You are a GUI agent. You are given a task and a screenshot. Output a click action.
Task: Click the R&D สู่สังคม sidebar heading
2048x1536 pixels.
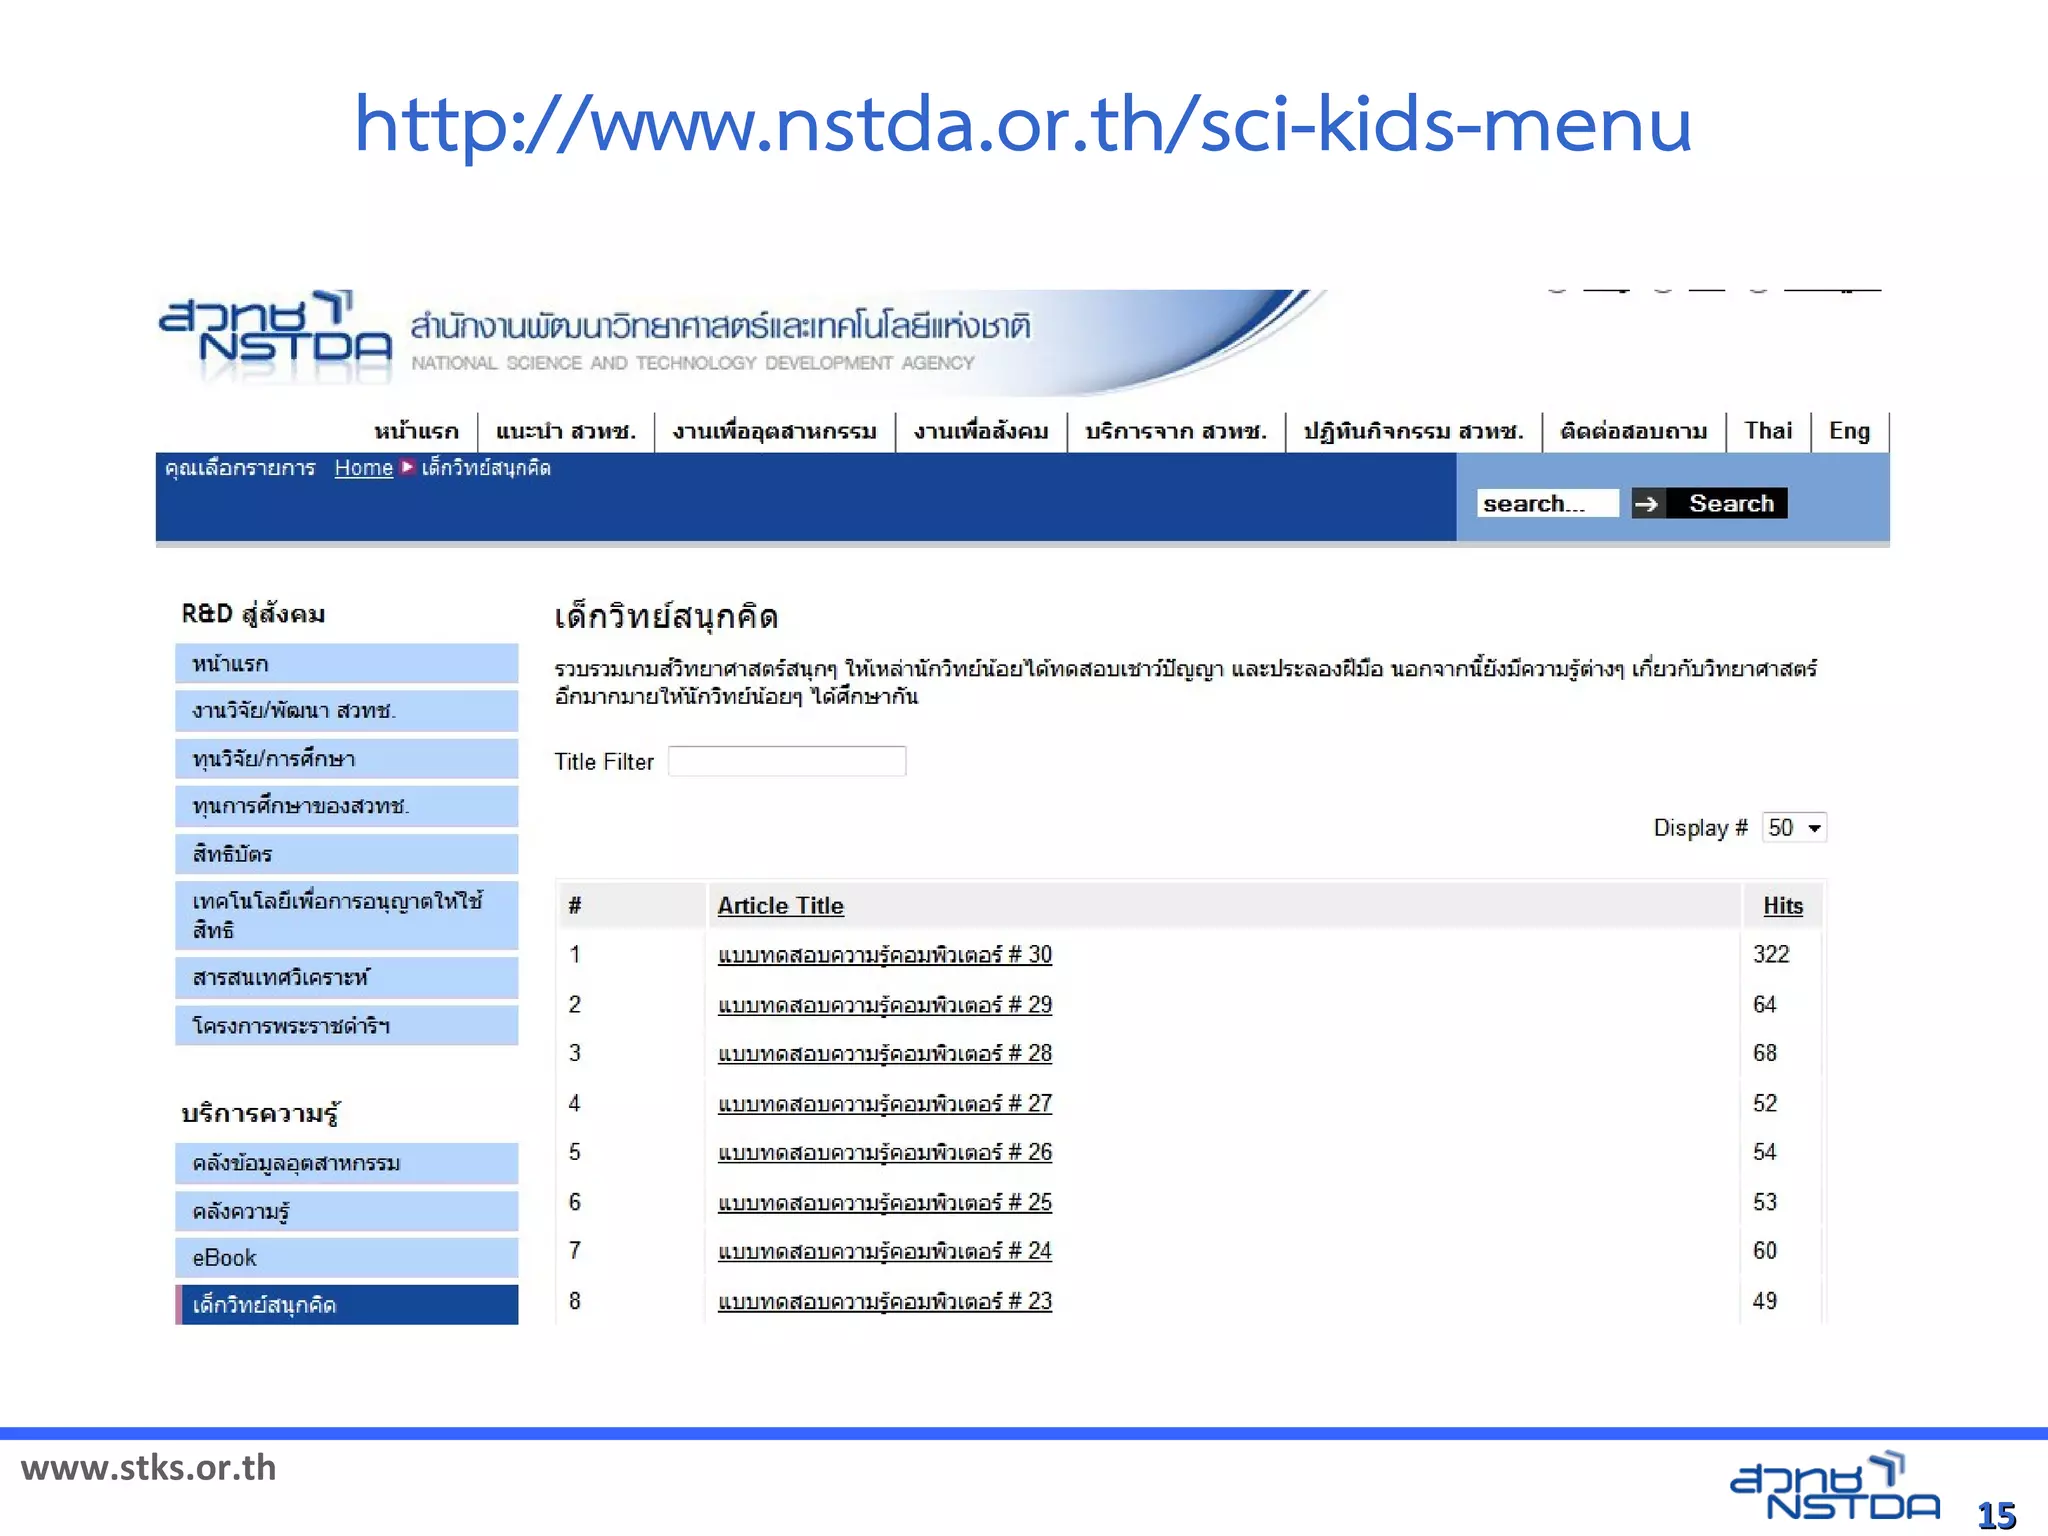point(253,614)
